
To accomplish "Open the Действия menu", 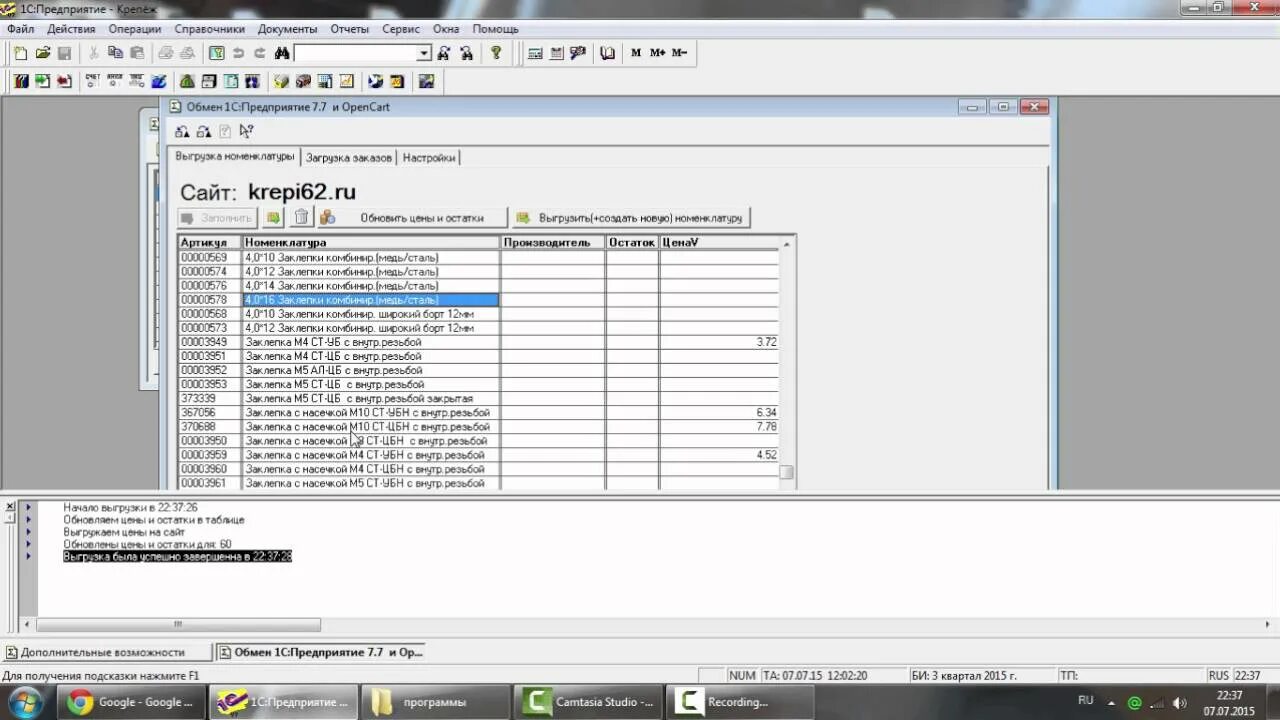I will coord(71,29).
